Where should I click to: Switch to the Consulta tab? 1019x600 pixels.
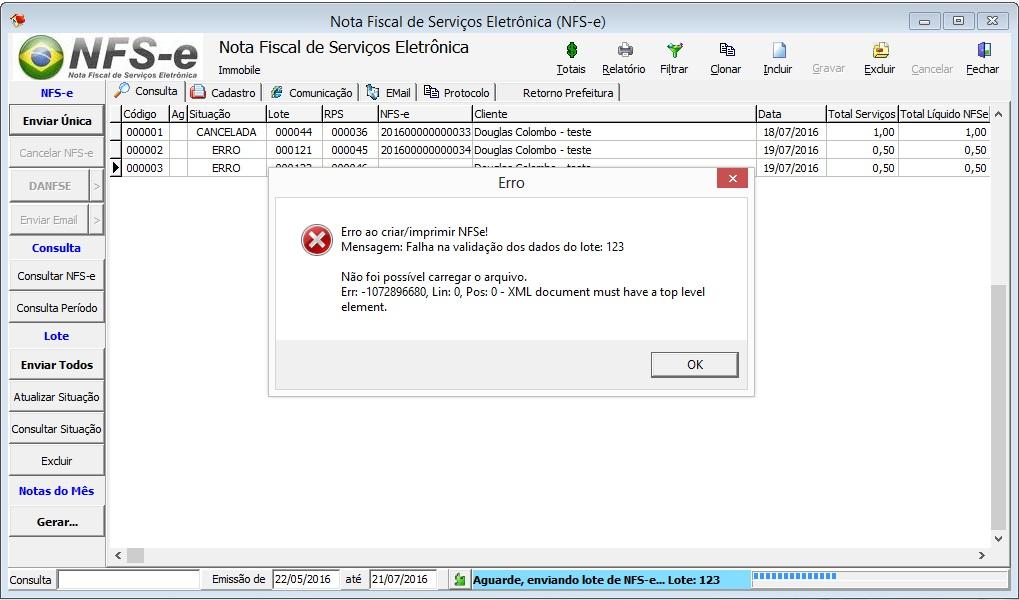pos(148,92)
